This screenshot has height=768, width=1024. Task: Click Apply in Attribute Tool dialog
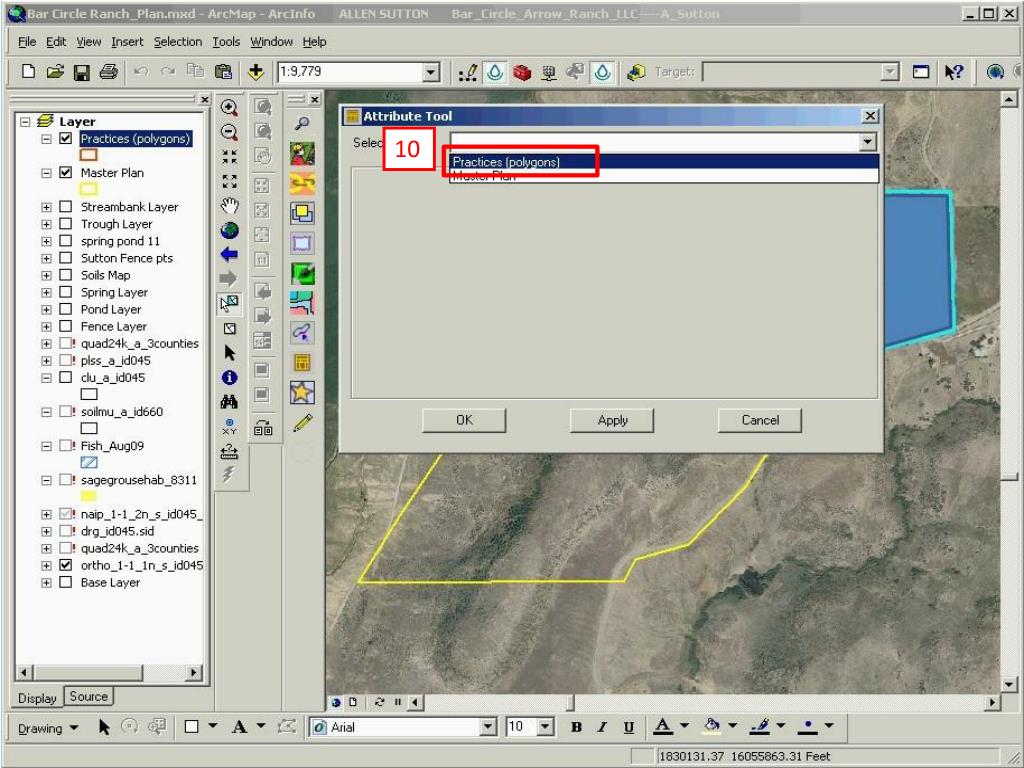click(612, 420)
